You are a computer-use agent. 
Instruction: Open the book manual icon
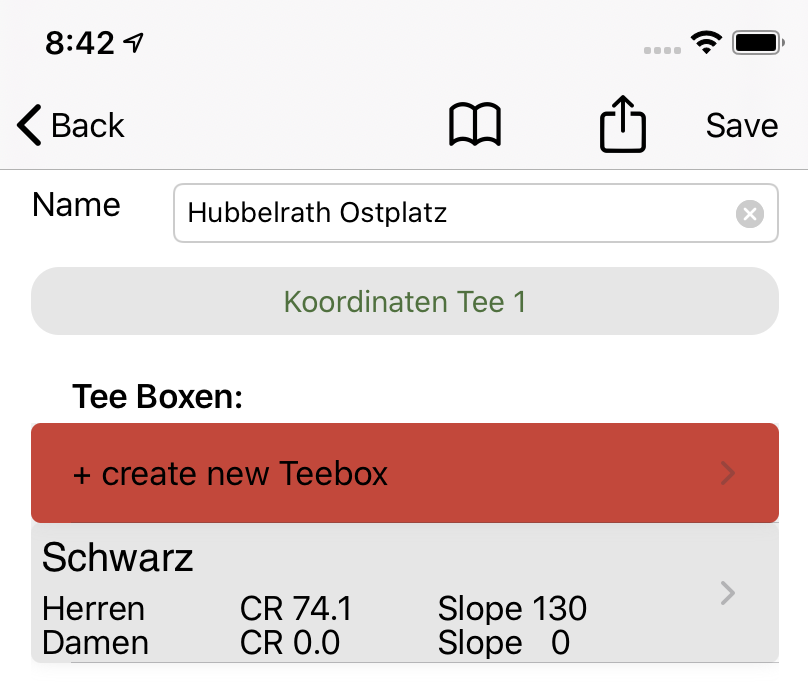(x=475, y=127)
